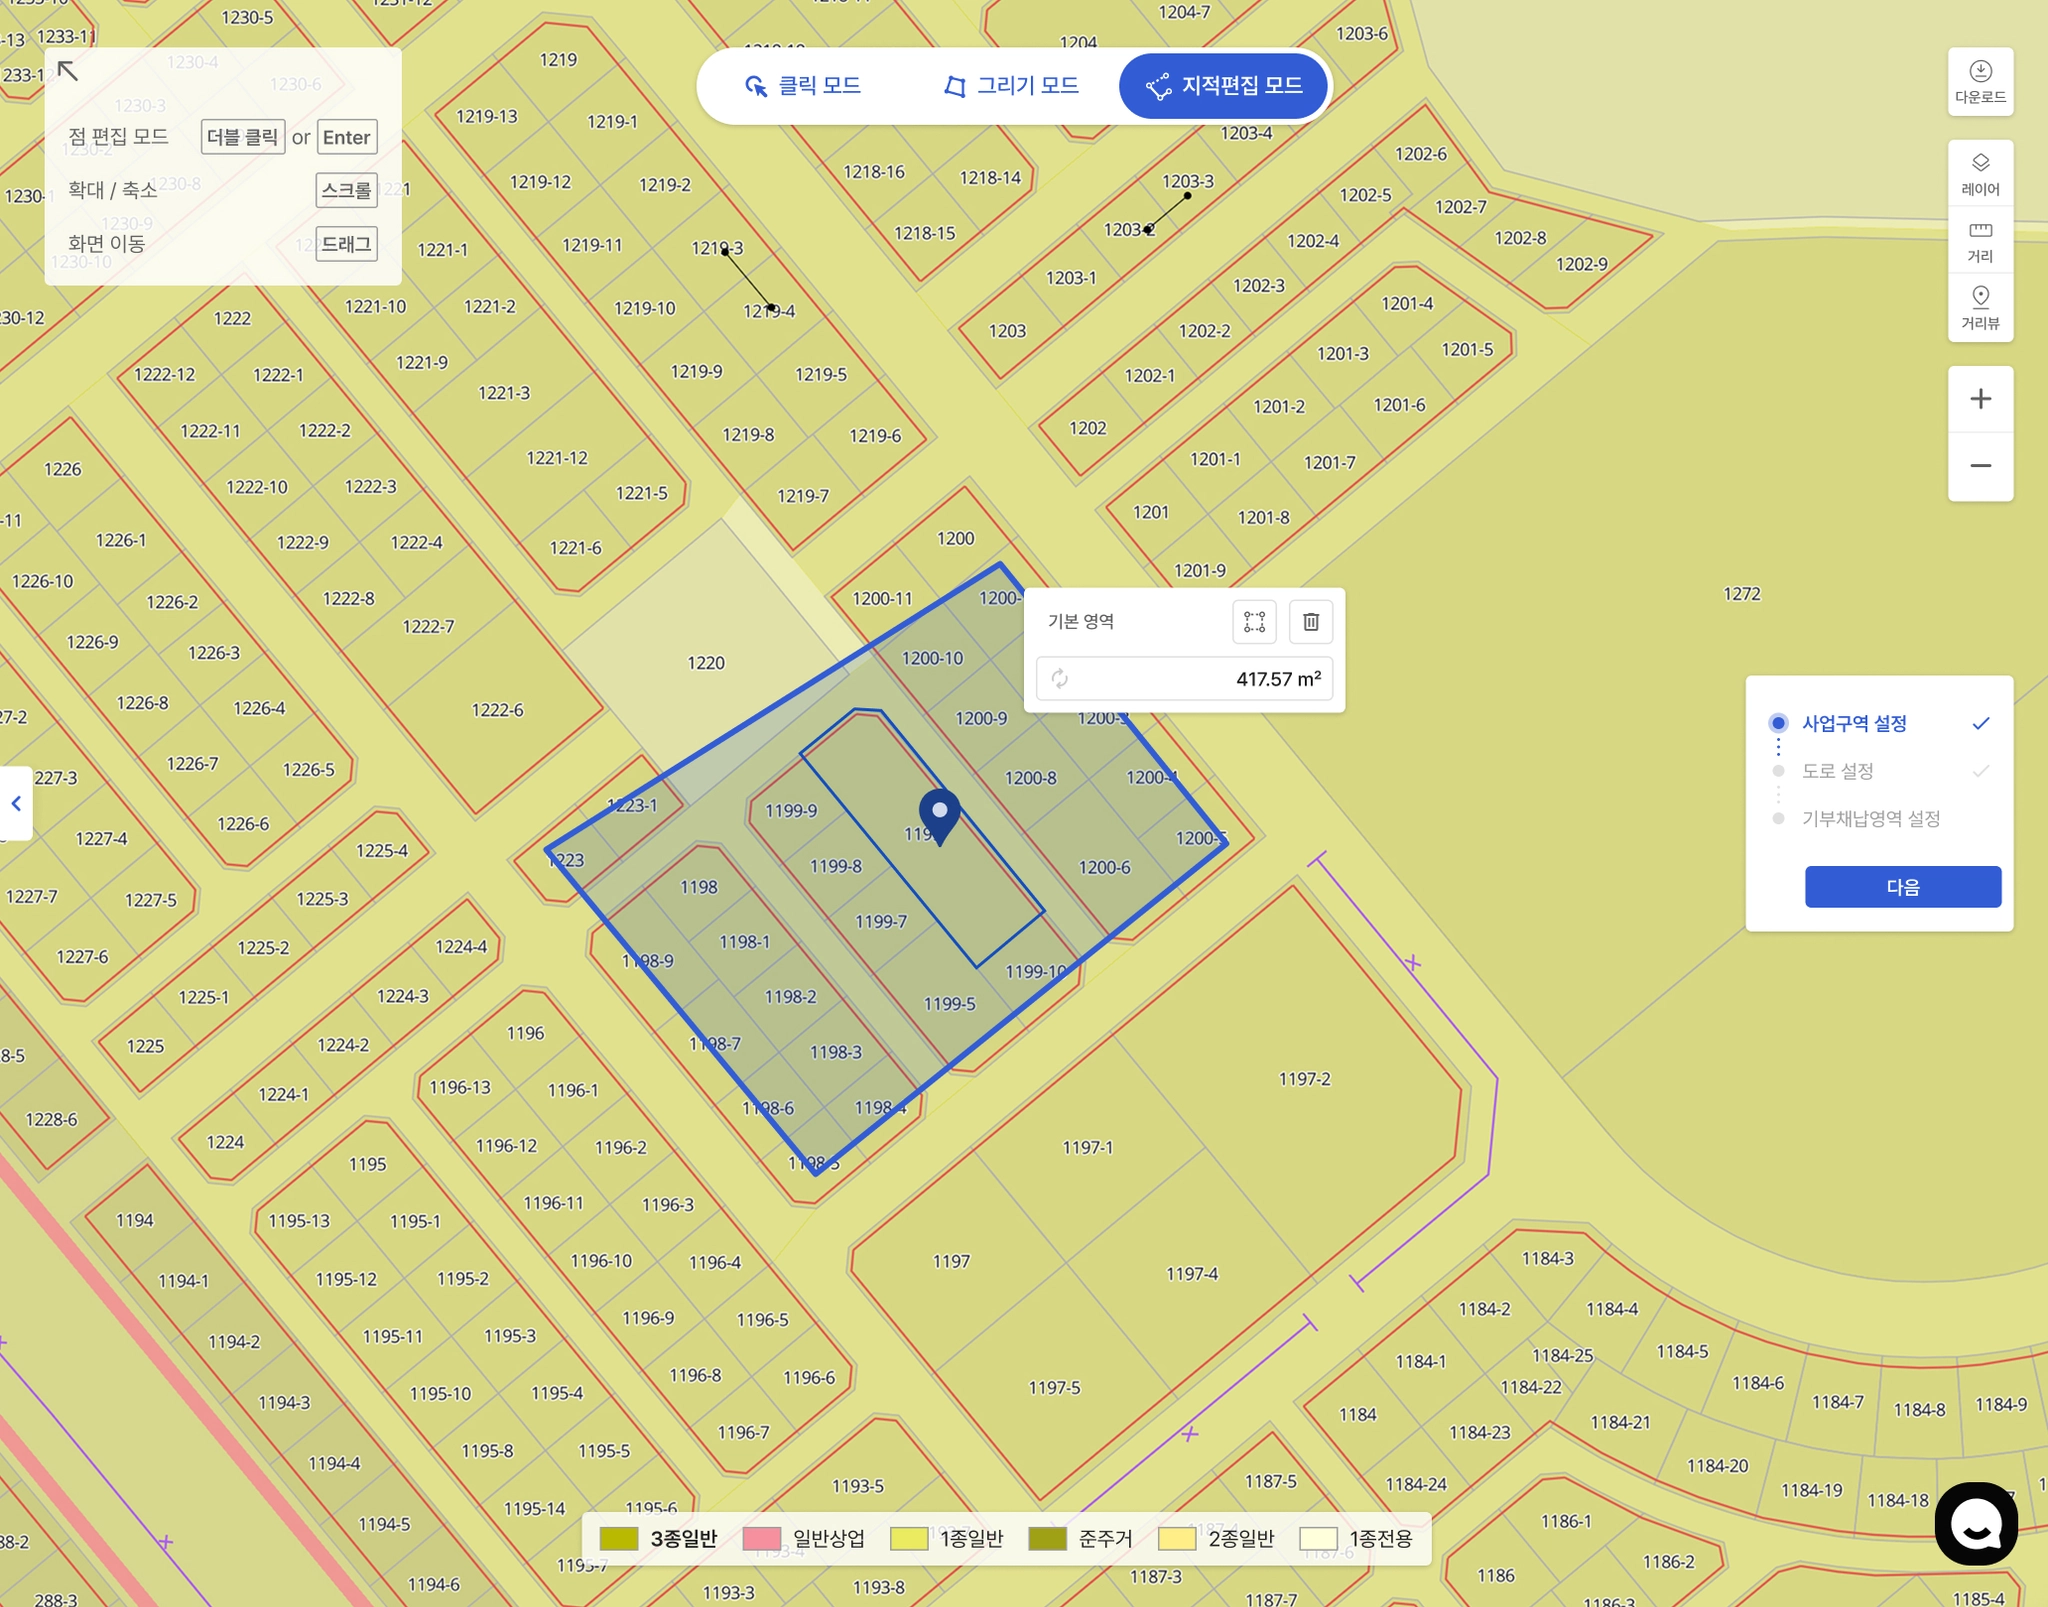Select the distance measuring tool
Screen dimensions: 2048x1607
[x=1979, y=241]
